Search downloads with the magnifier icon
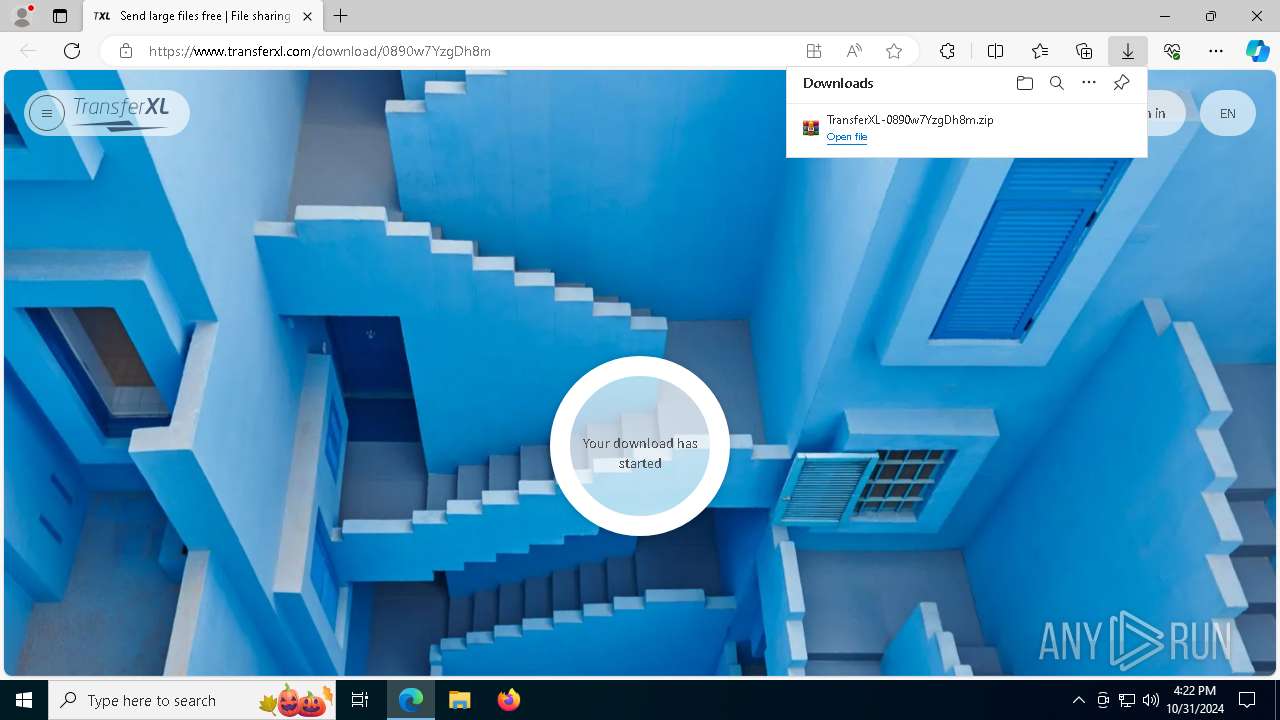1280x720 pixels. [1056, 83]
